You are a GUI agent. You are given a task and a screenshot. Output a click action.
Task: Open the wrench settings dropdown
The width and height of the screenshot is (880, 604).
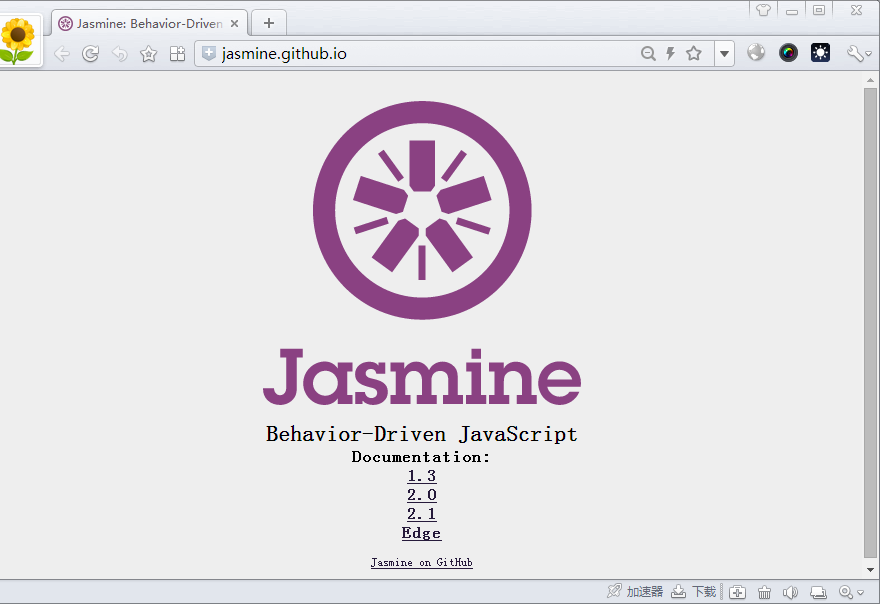point(854,52)
